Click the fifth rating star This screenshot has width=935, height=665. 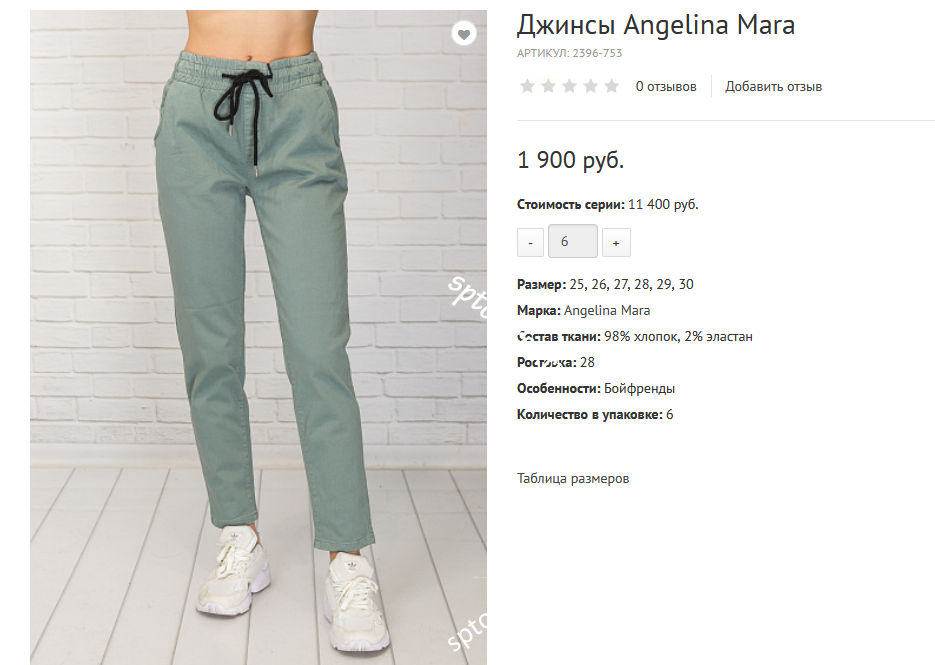coord(612,86)
